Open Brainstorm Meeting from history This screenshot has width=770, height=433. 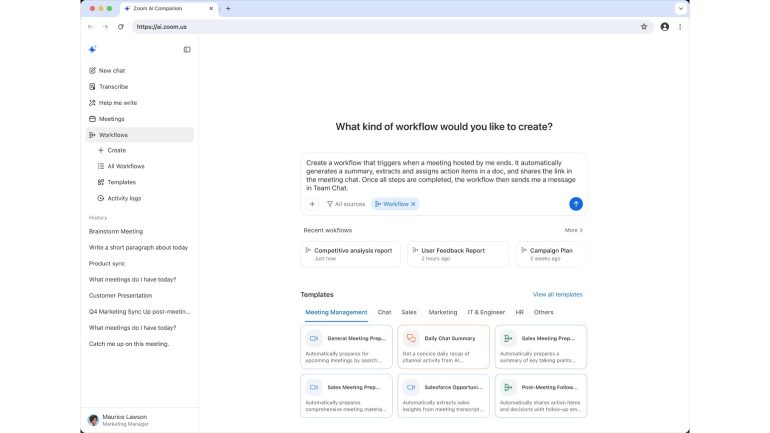[116, 231]
